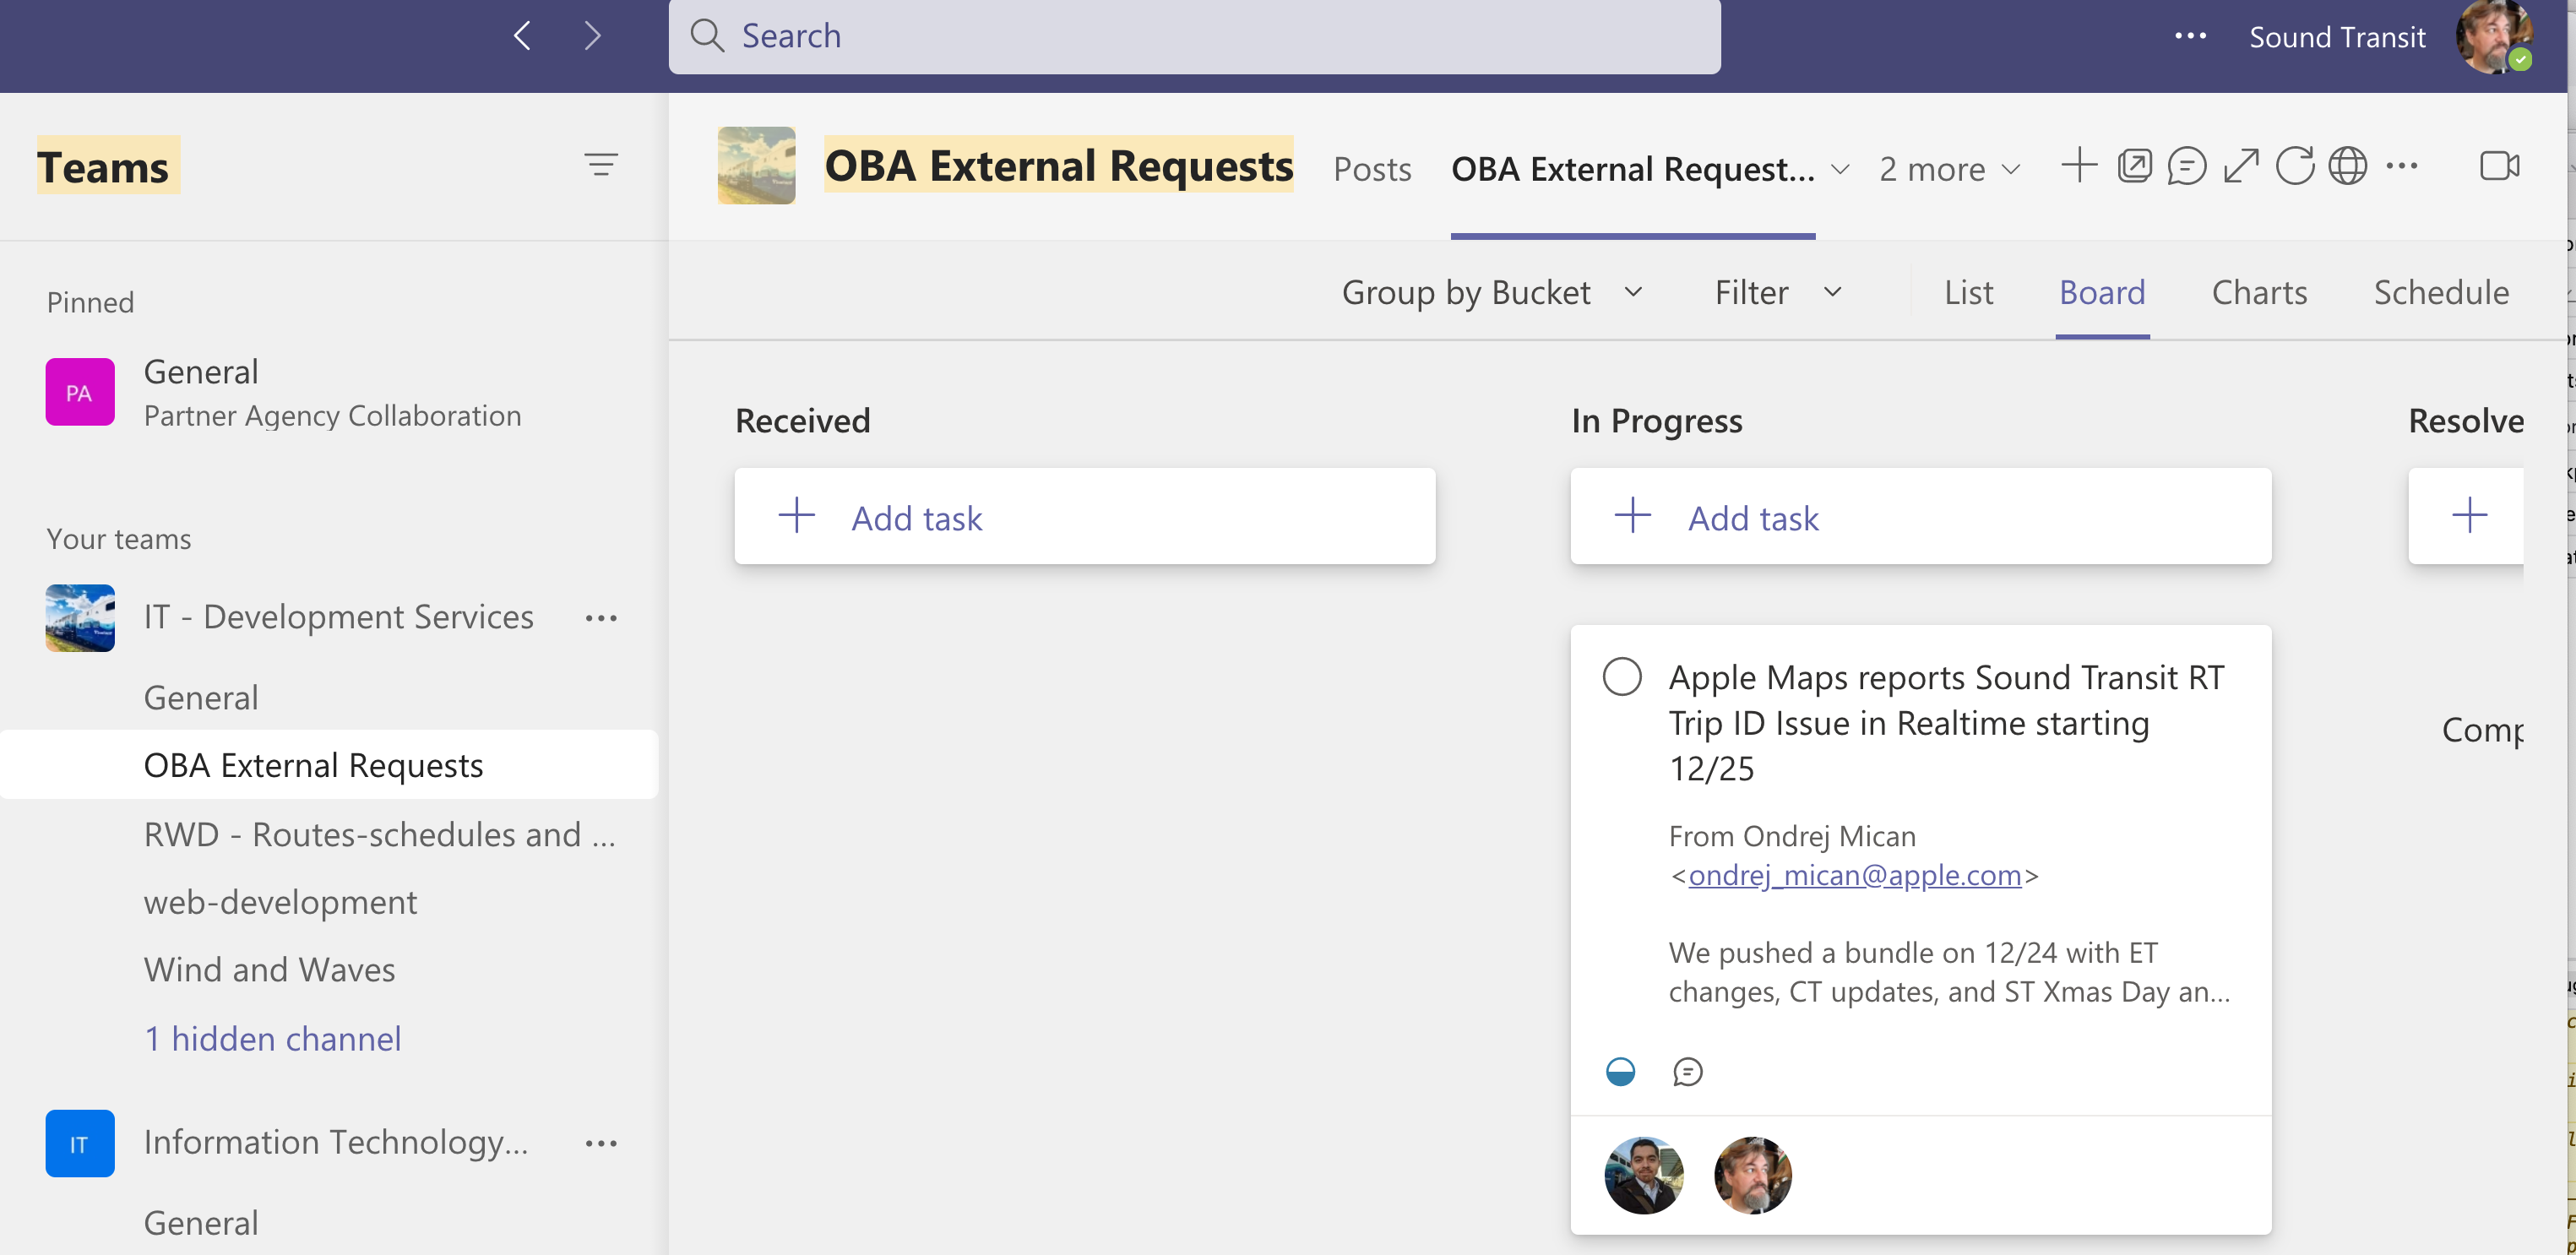Open settings and more ellipsis beside Sound Transit
This screenshot has height=1255, width=2576.
(x=2190, y=36)
